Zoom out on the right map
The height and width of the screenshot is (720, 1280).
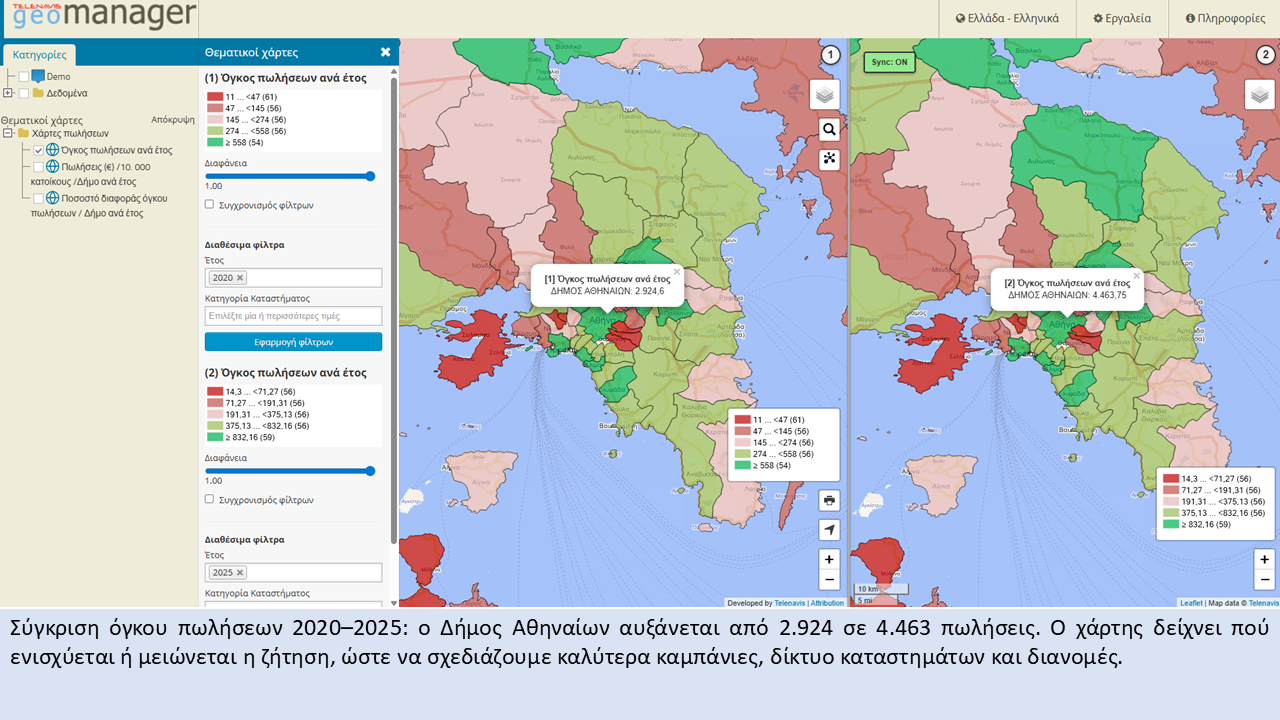coord(1265,580)
